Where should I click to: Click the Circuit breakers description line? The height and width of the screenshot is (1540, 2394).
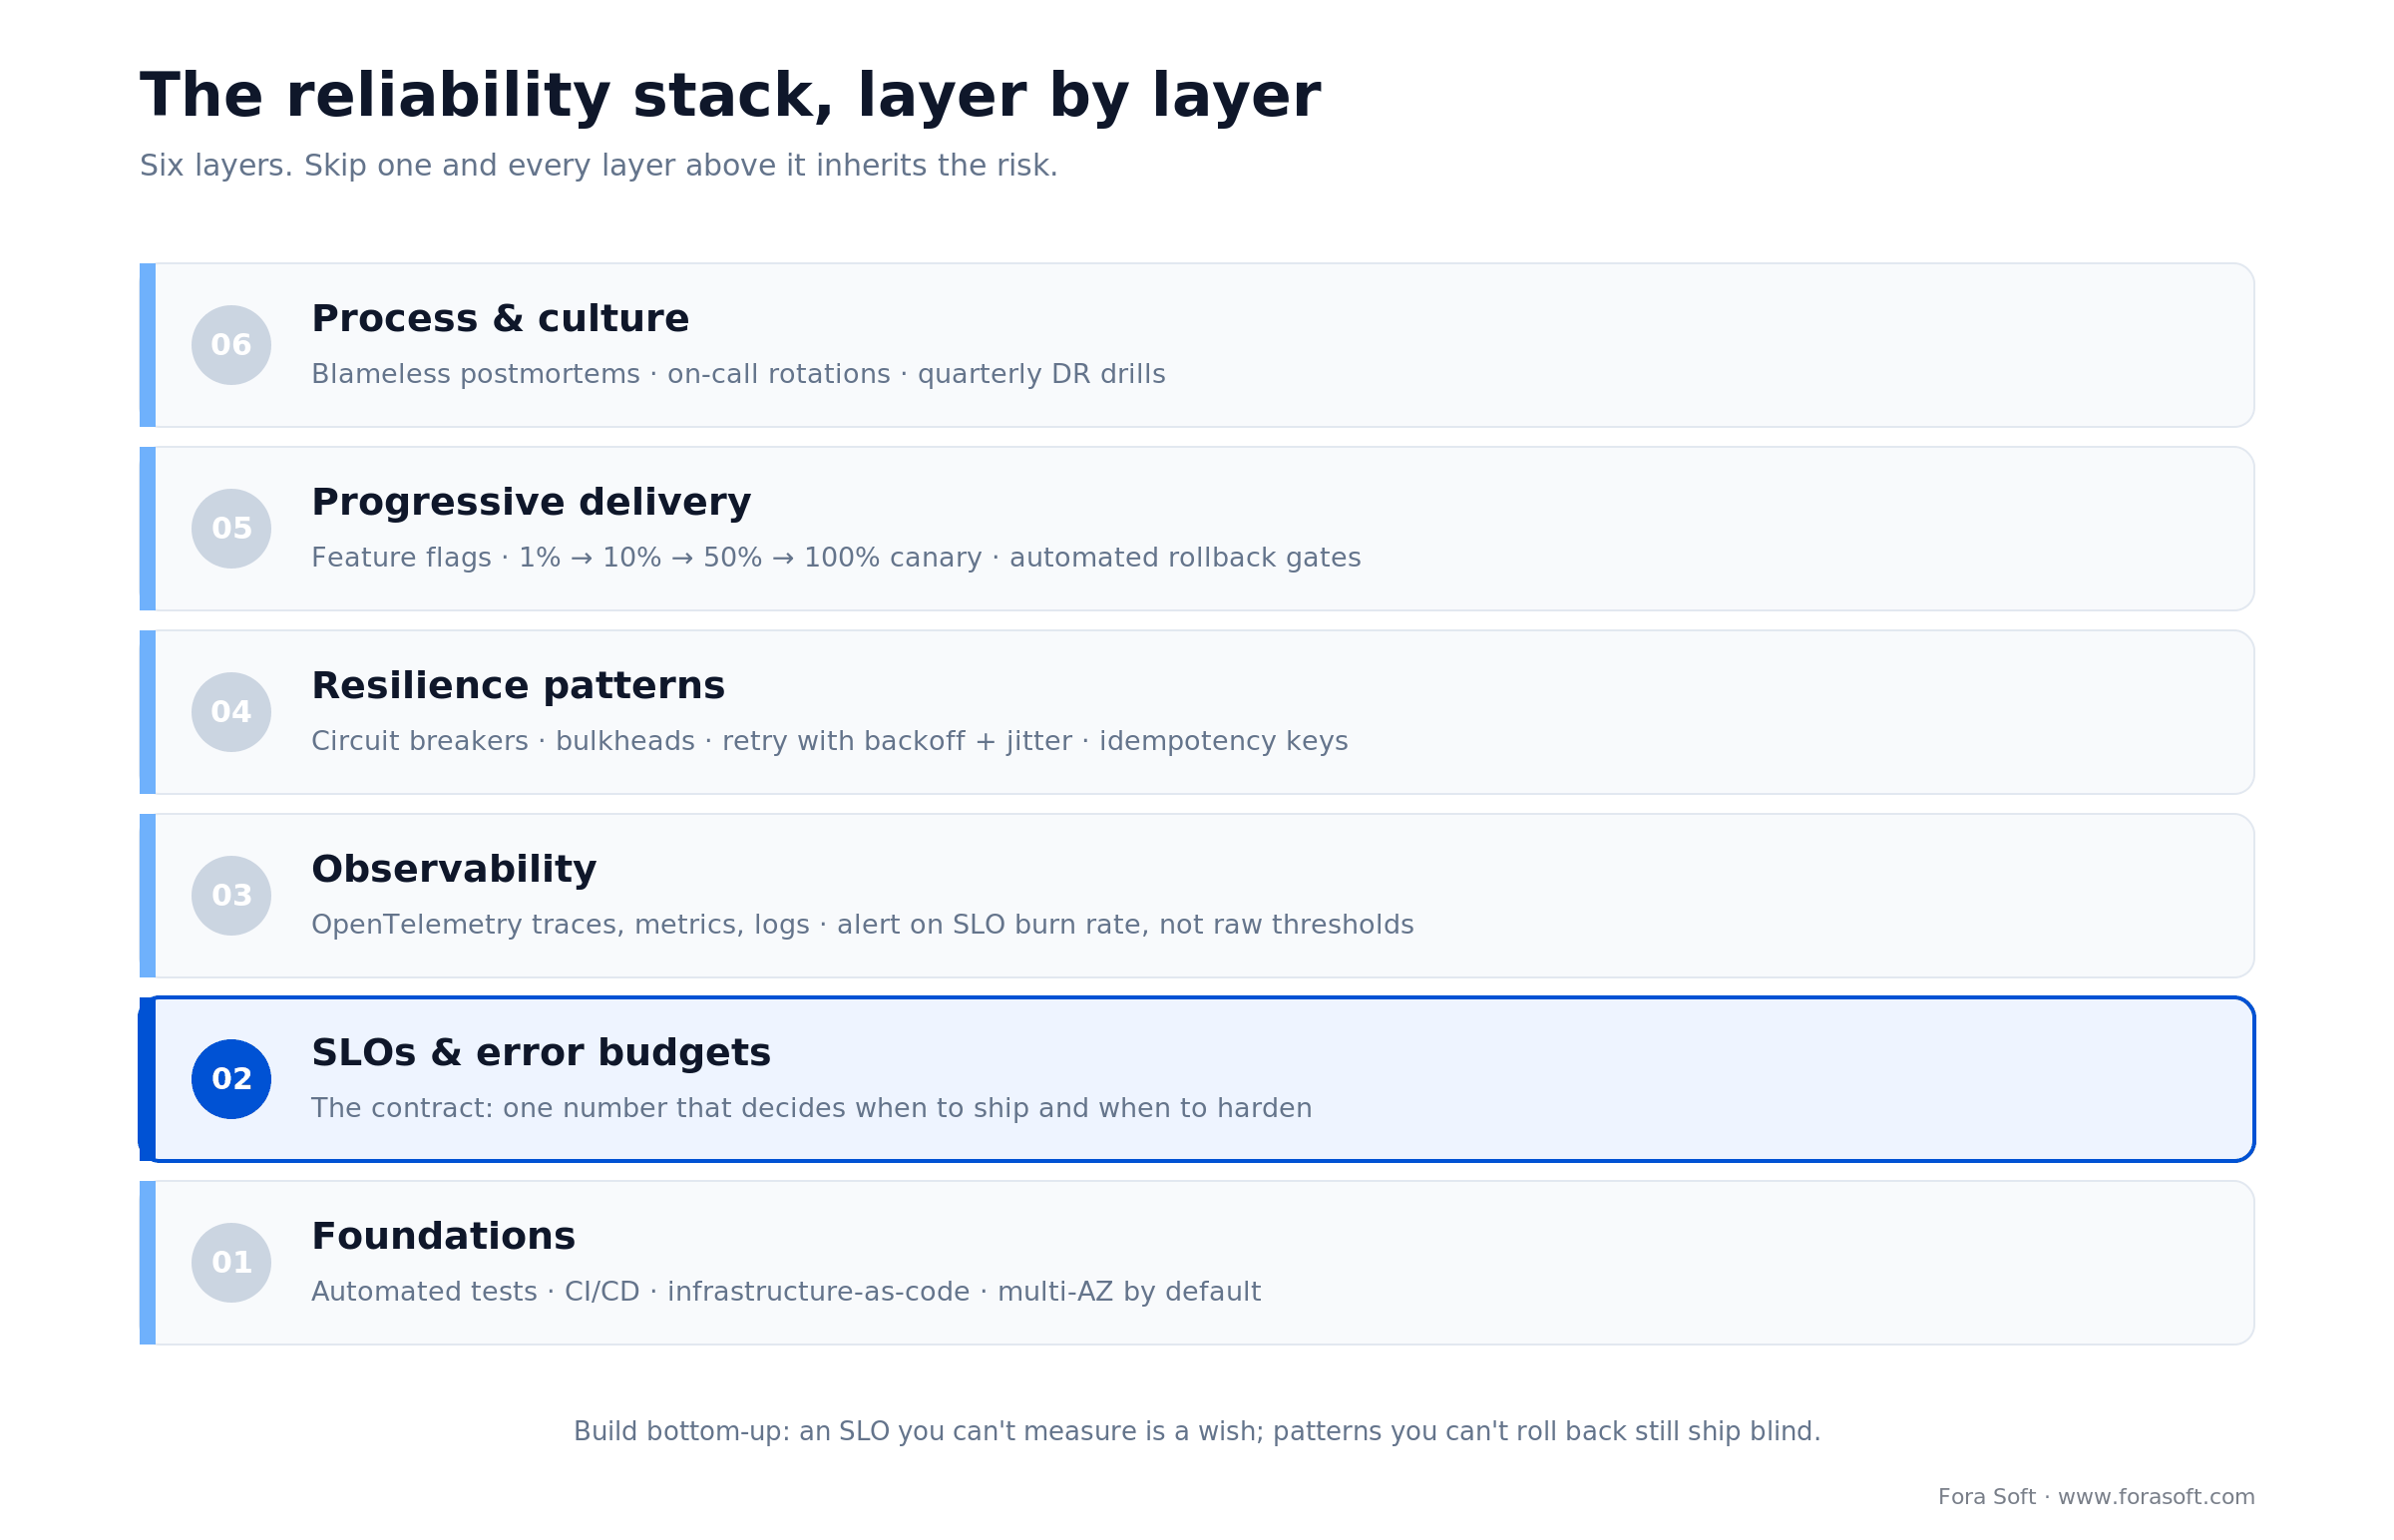pos(829,741)
